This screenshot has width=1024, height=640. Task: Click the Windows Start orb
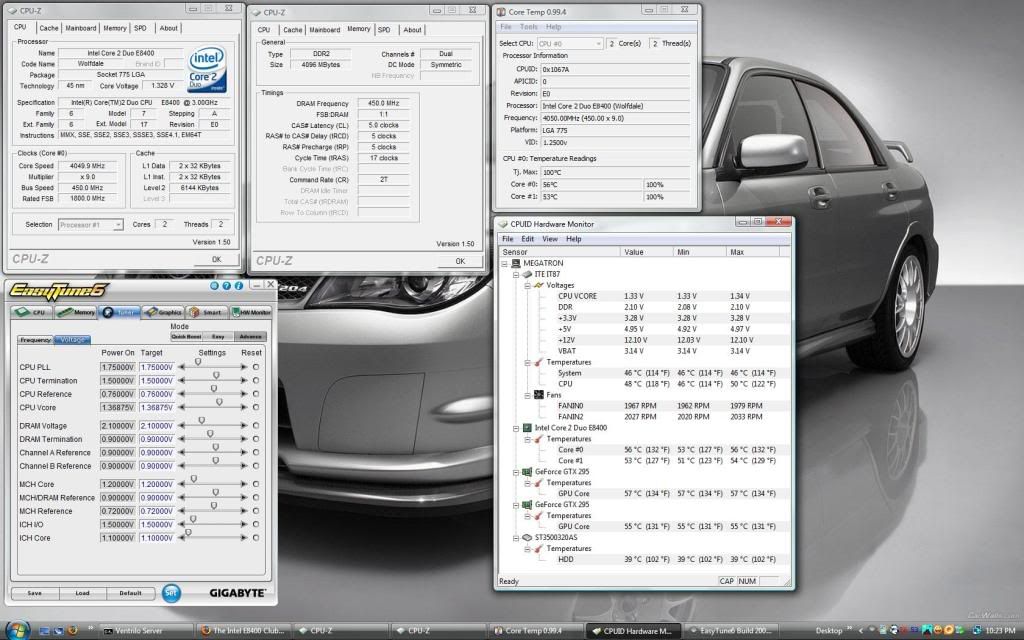pyautogui.click(x=19, y=630)
